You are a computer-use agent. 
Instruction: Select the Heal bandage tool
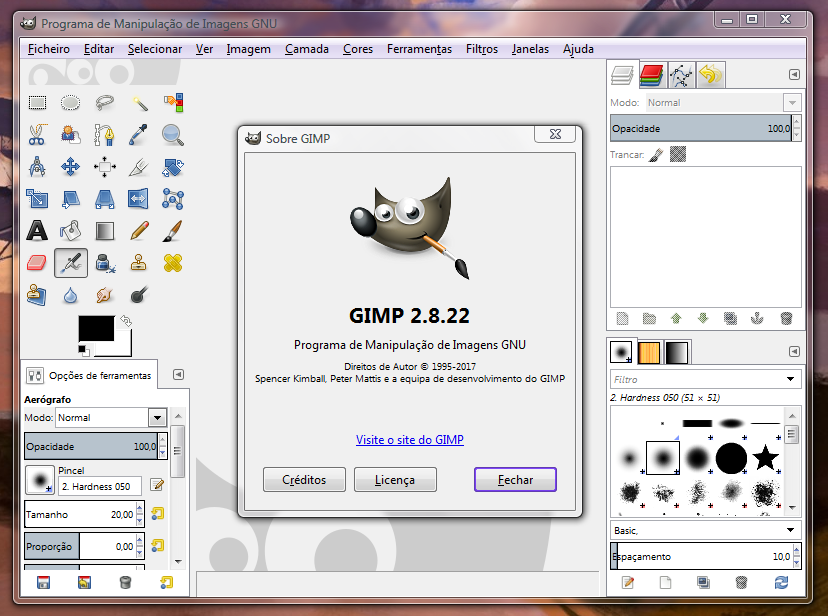(x=173, y=263)
